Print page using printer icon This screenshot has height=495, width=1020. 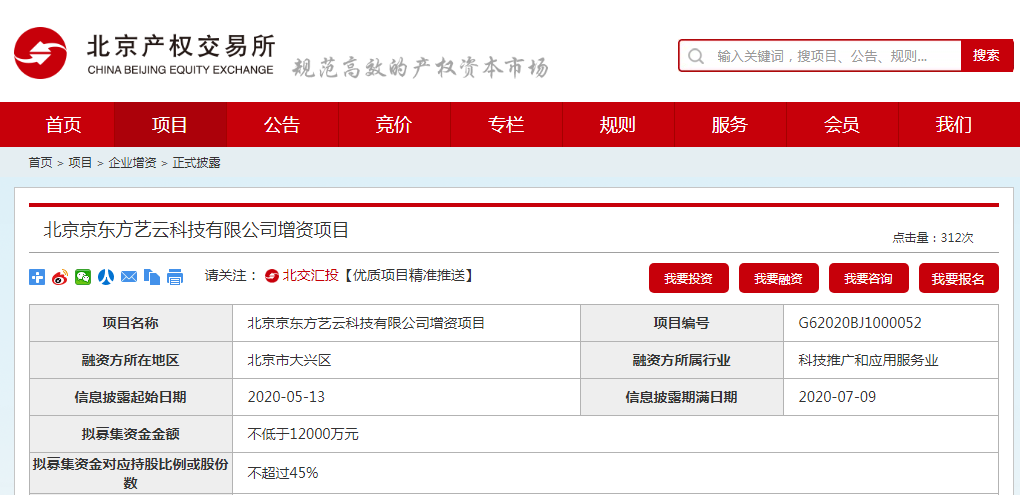(x=175, y=276)
